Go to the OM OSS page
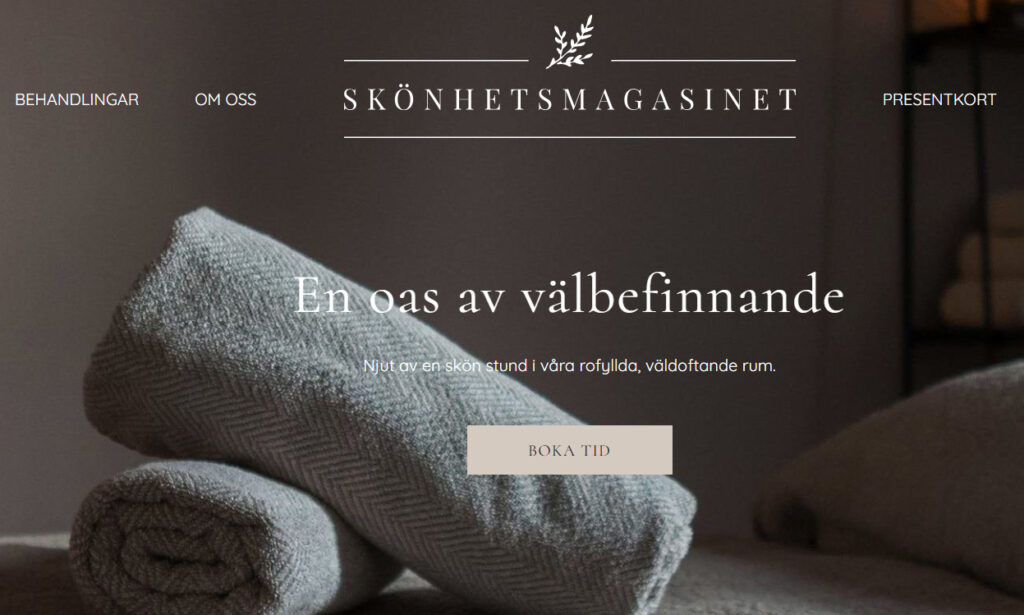Screen dimensions: 1024x615 pos(225,100)
